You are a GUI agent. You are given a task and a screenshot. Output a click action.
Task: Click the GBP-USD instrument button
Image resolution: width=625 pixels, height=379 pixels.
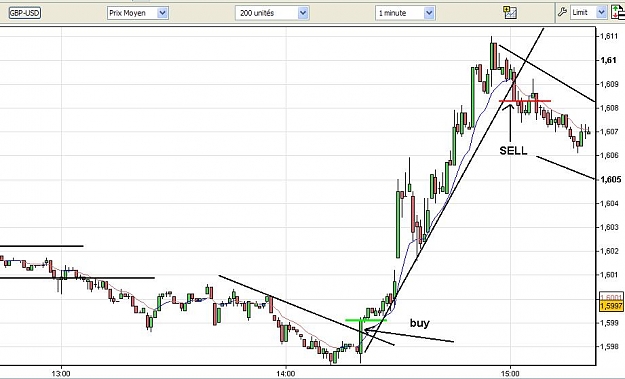24,13
